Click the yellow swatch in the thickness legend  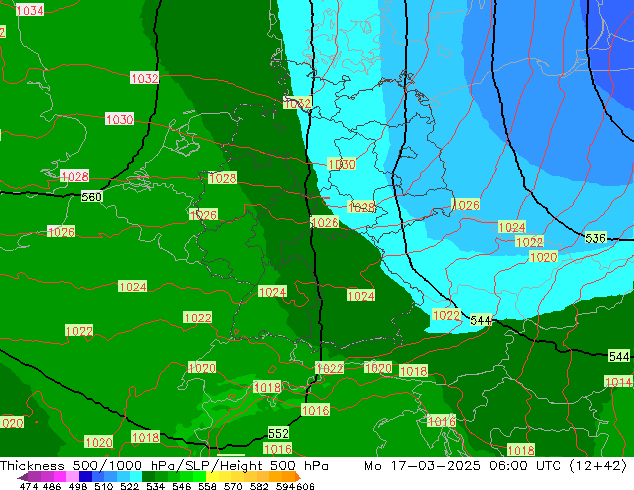(x=212, y=476)
